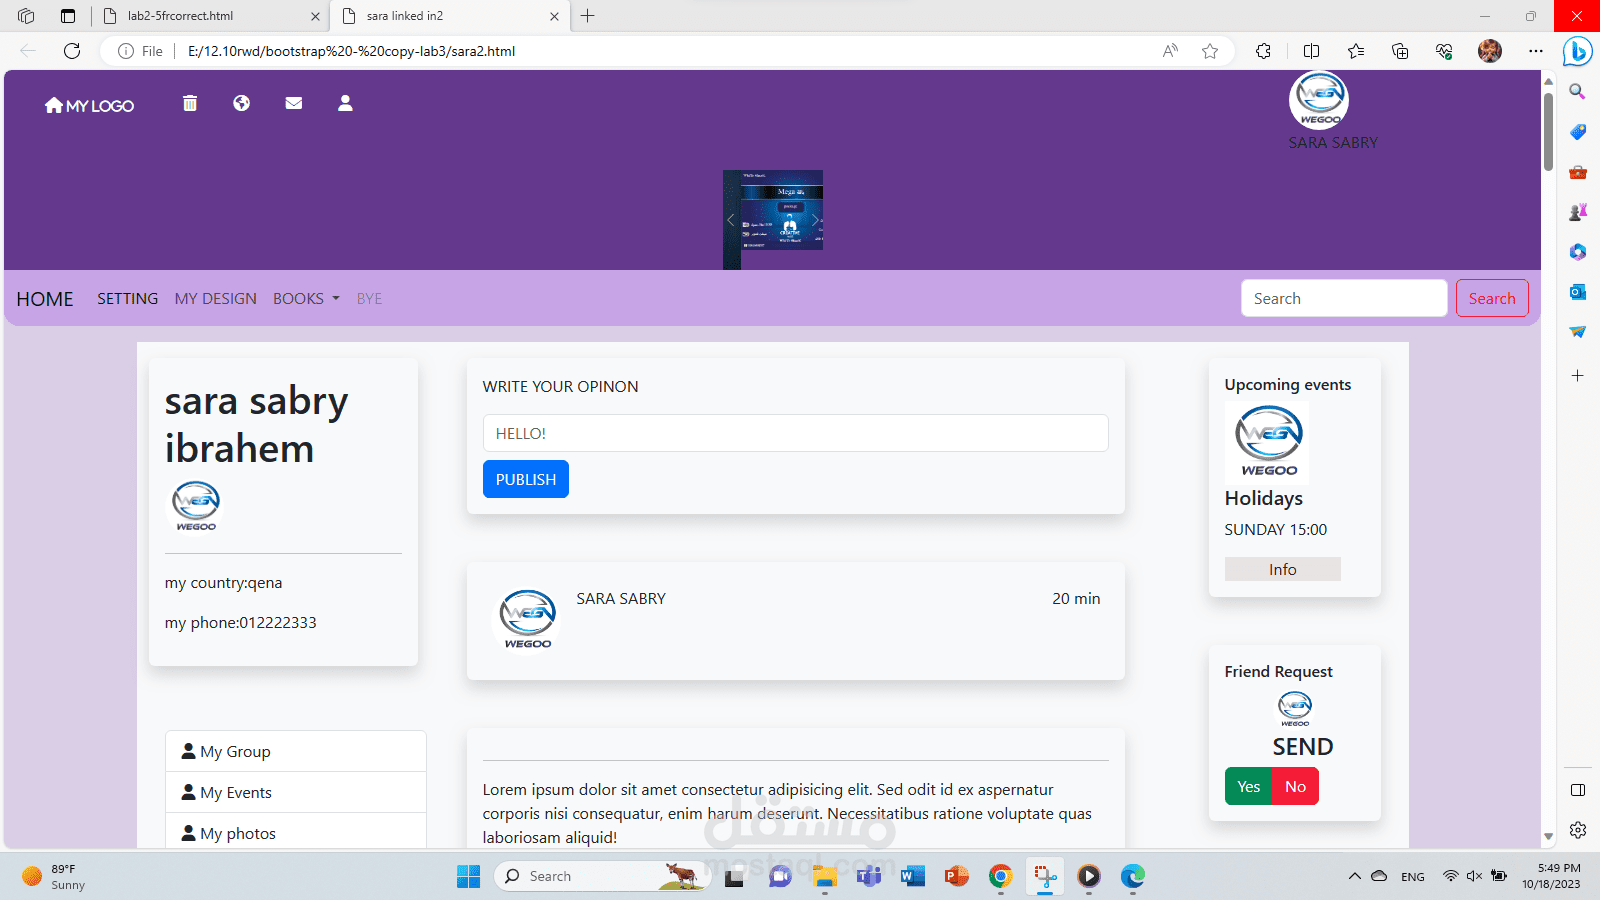Click the PUBLISH button

click(526, 479)
